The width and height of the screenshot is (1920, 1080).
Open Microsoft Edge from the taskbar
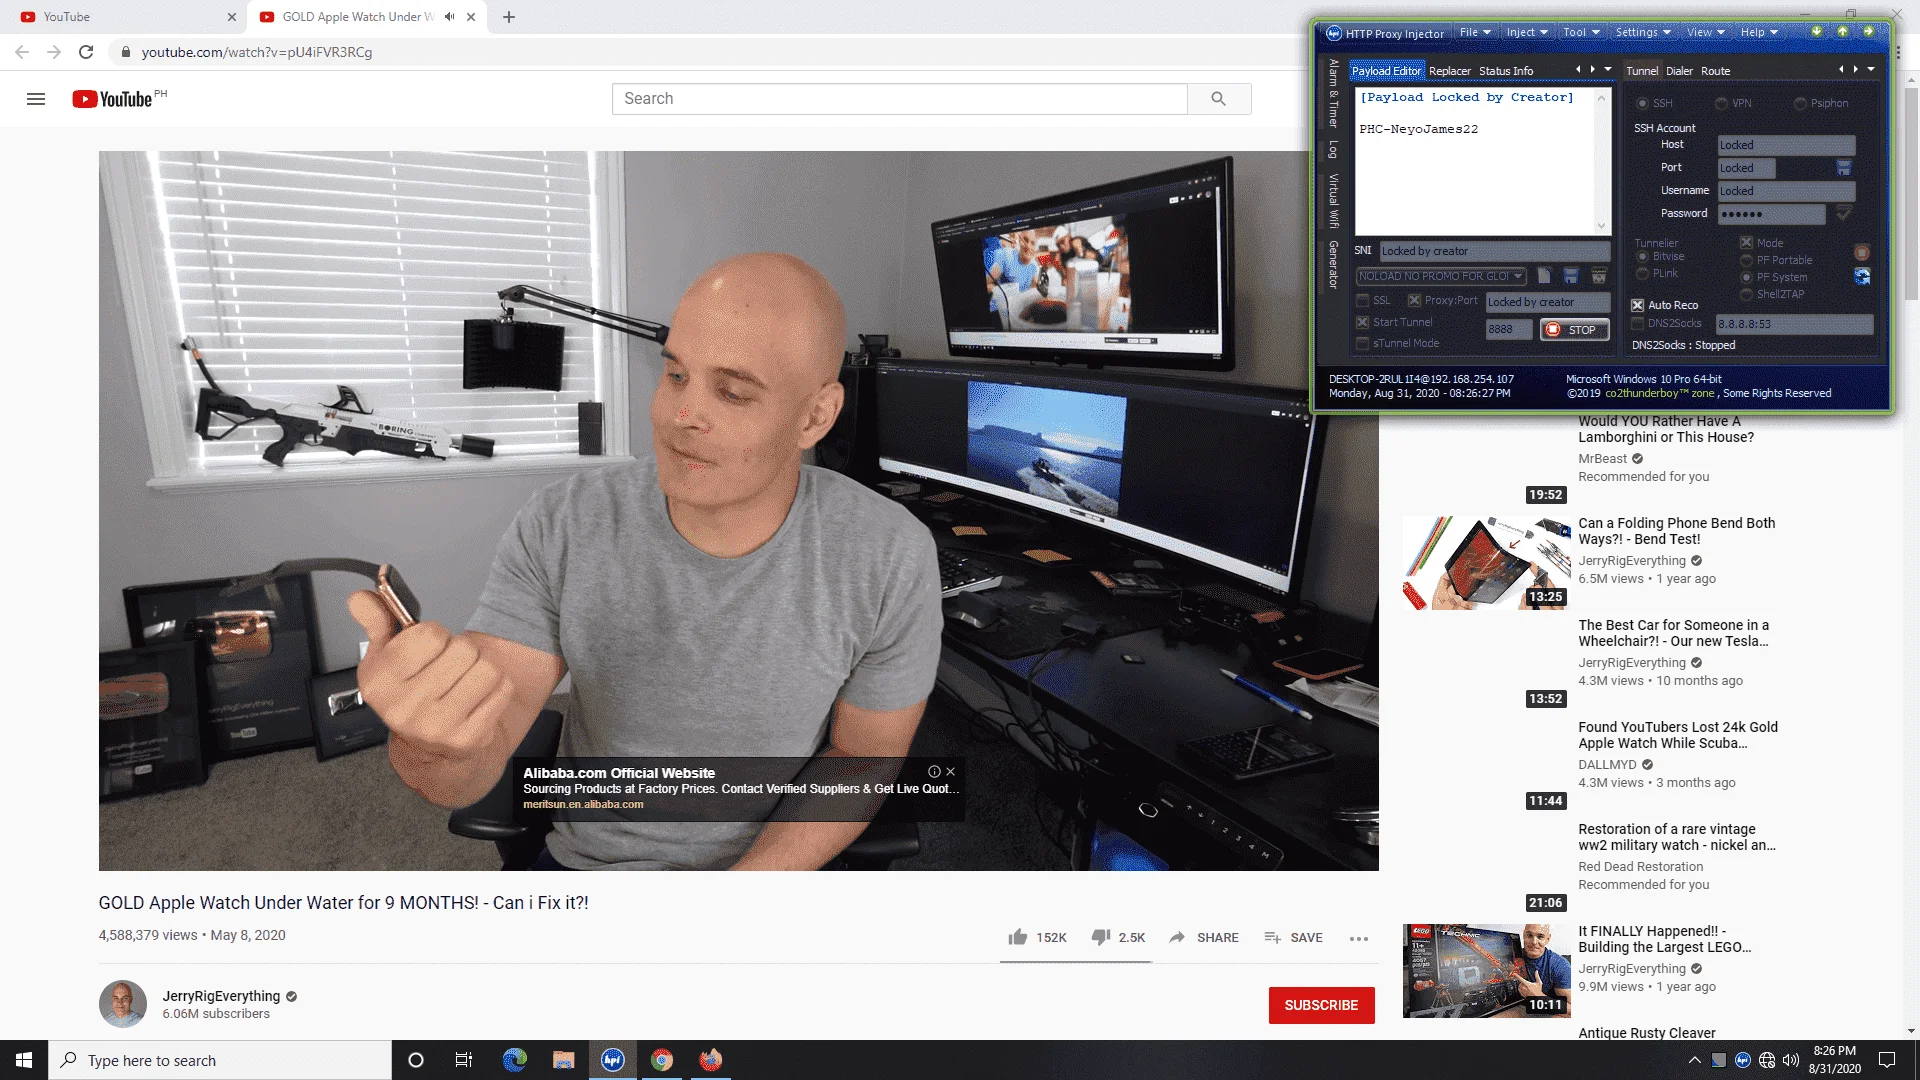515,1060
